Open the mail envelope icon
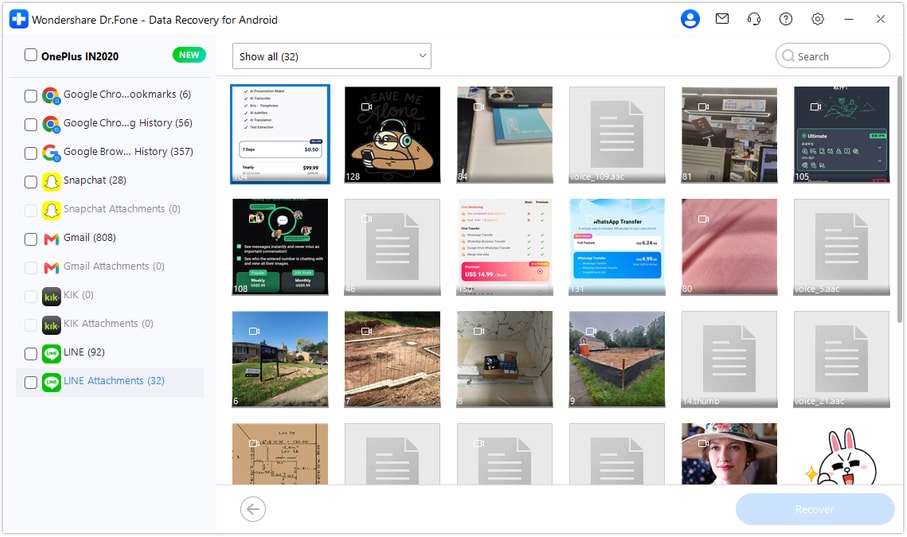The height and width of the screenshot is (537, 907). click(x=722, y=19)
